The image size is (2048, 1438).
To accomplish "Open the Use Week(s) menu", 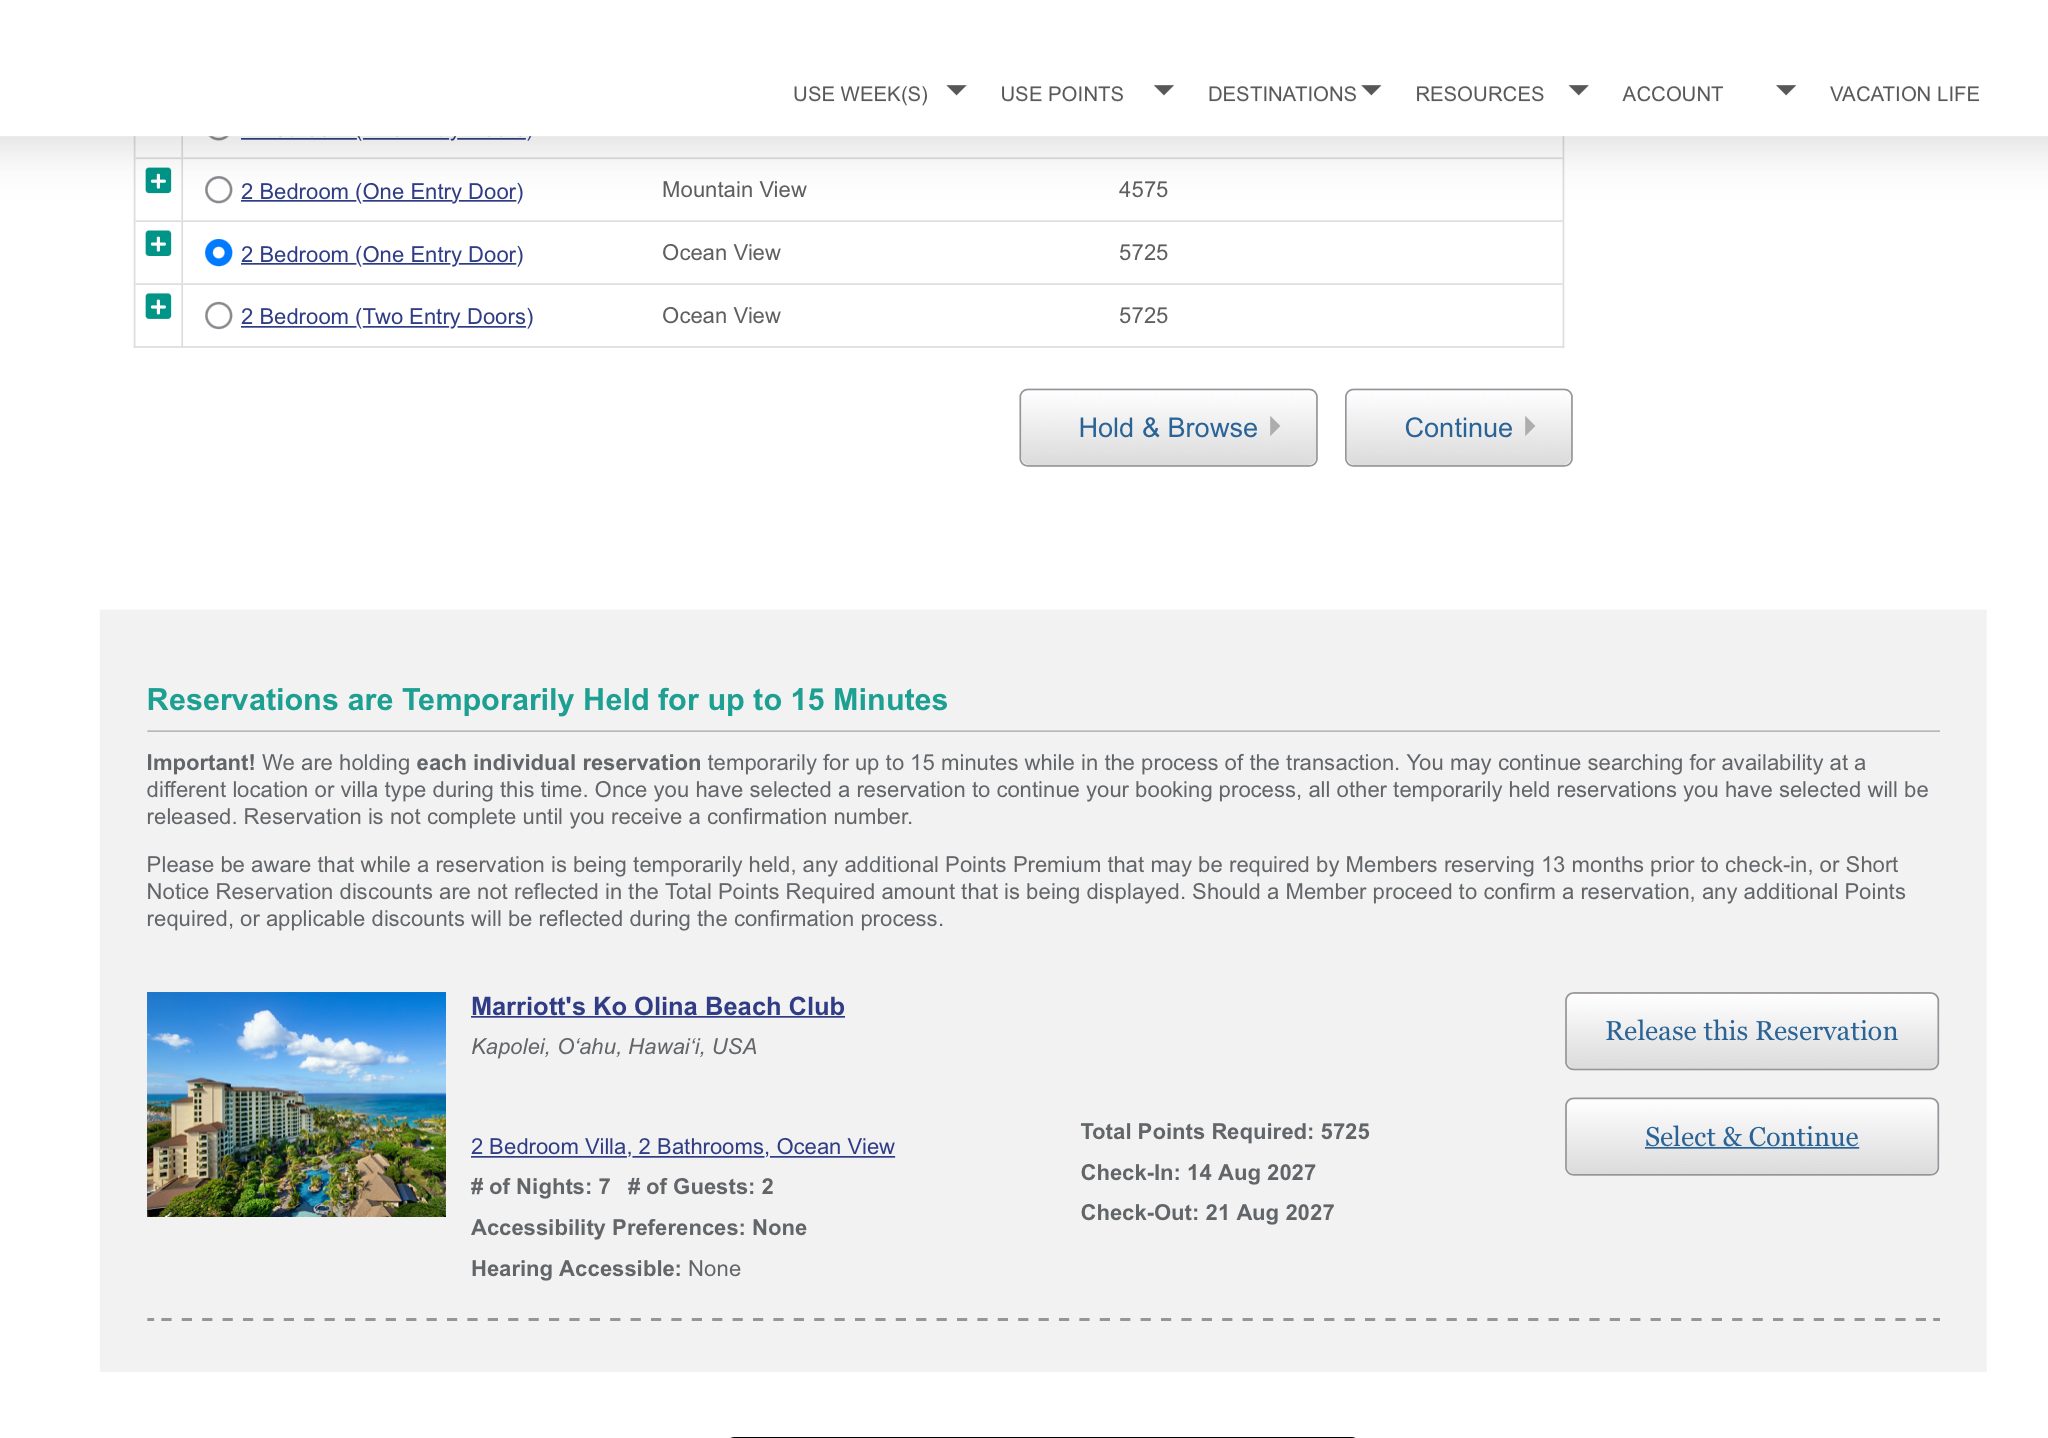I will click(x=860, y=94).
